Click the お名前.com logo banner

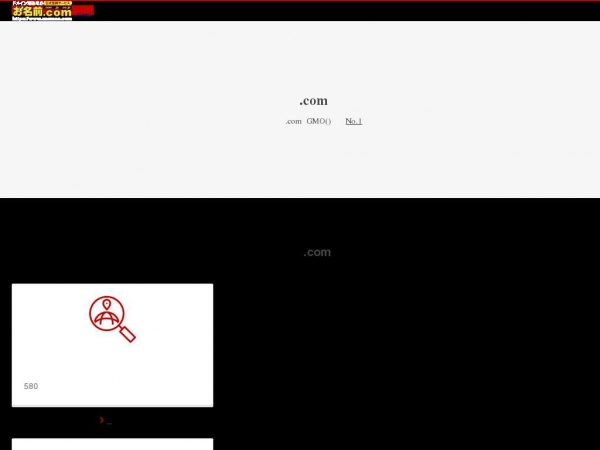coord(53,11)
